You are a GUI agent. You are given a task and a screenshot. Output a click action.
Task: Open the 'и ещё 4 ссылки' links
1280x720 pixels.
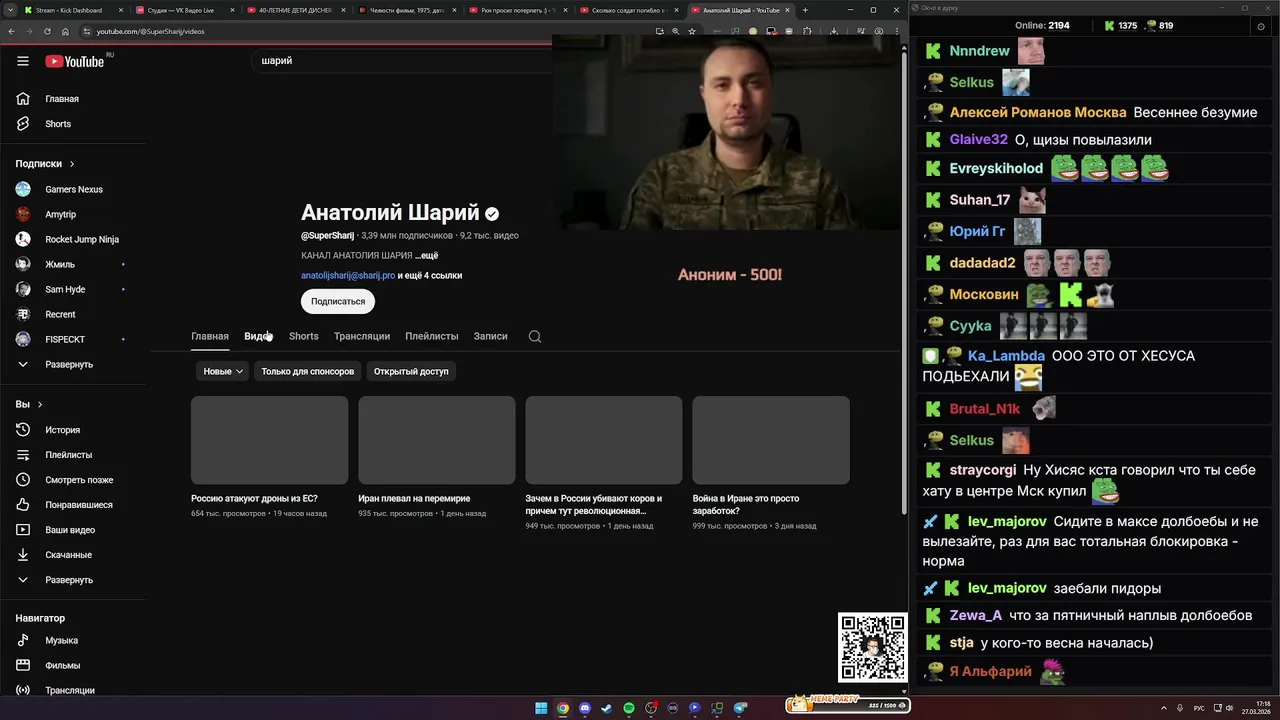click(x=430, y=275)
